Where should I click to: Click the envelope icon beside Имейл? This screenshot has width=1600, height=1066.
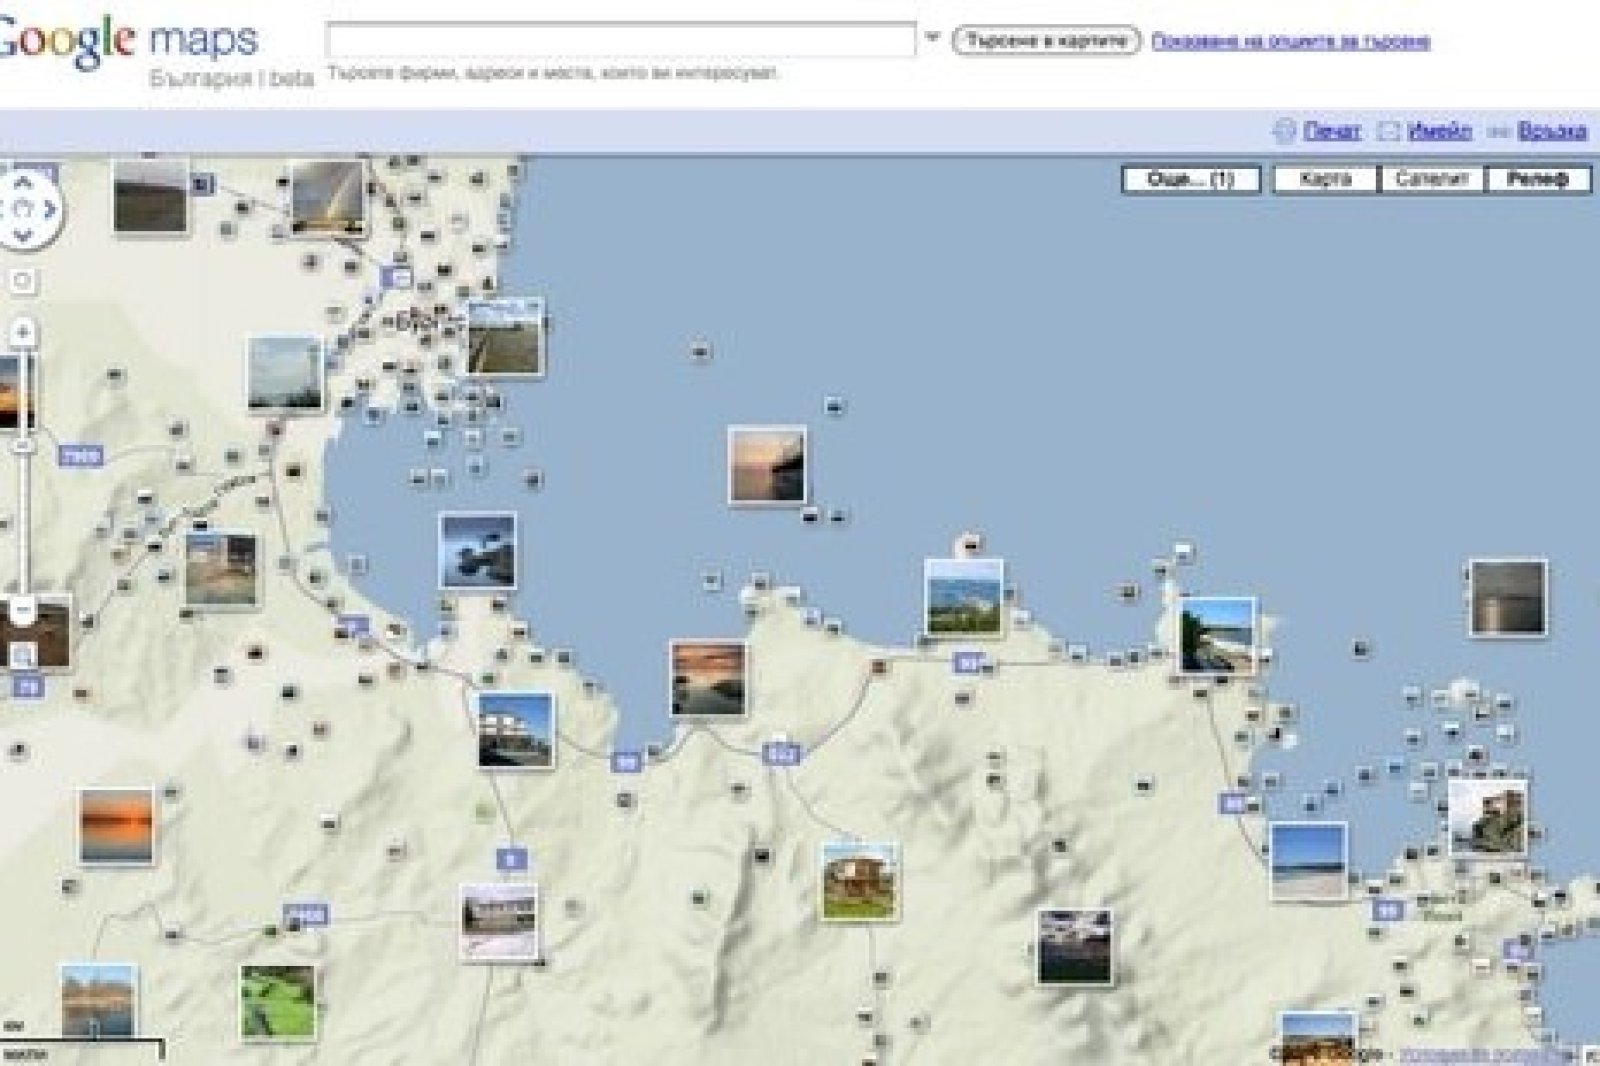pos(1388,131)
